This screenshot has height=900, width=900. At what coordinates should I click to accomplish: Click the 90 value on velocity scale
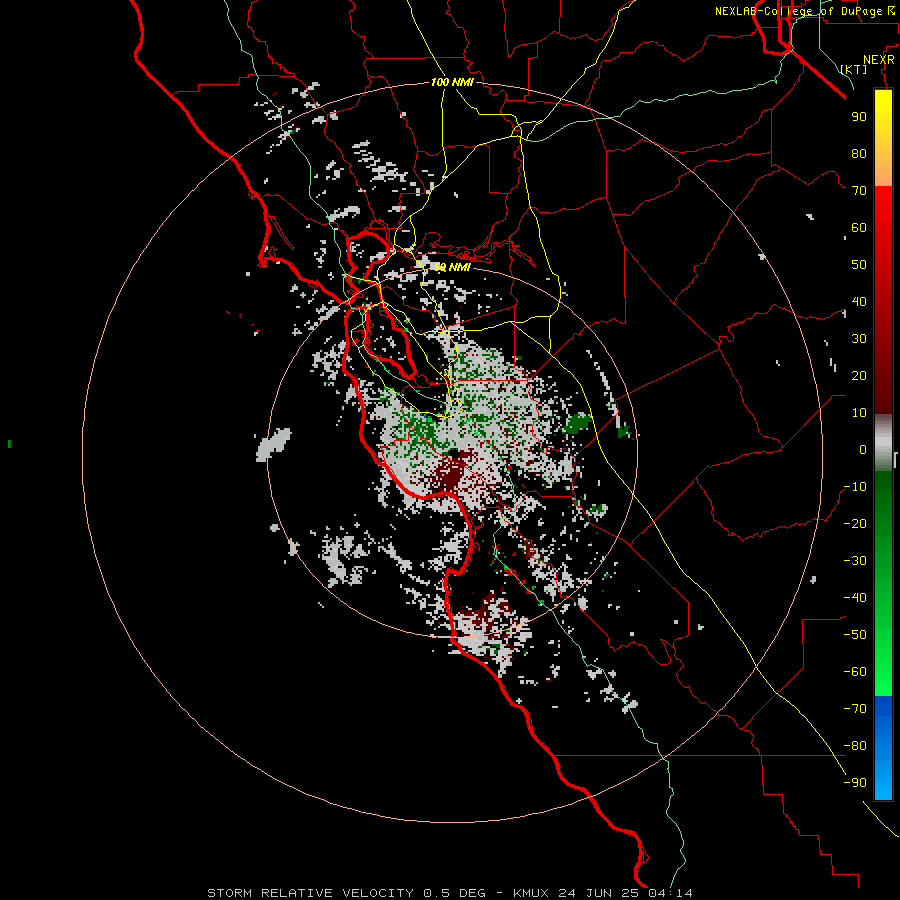click(859, 117)
